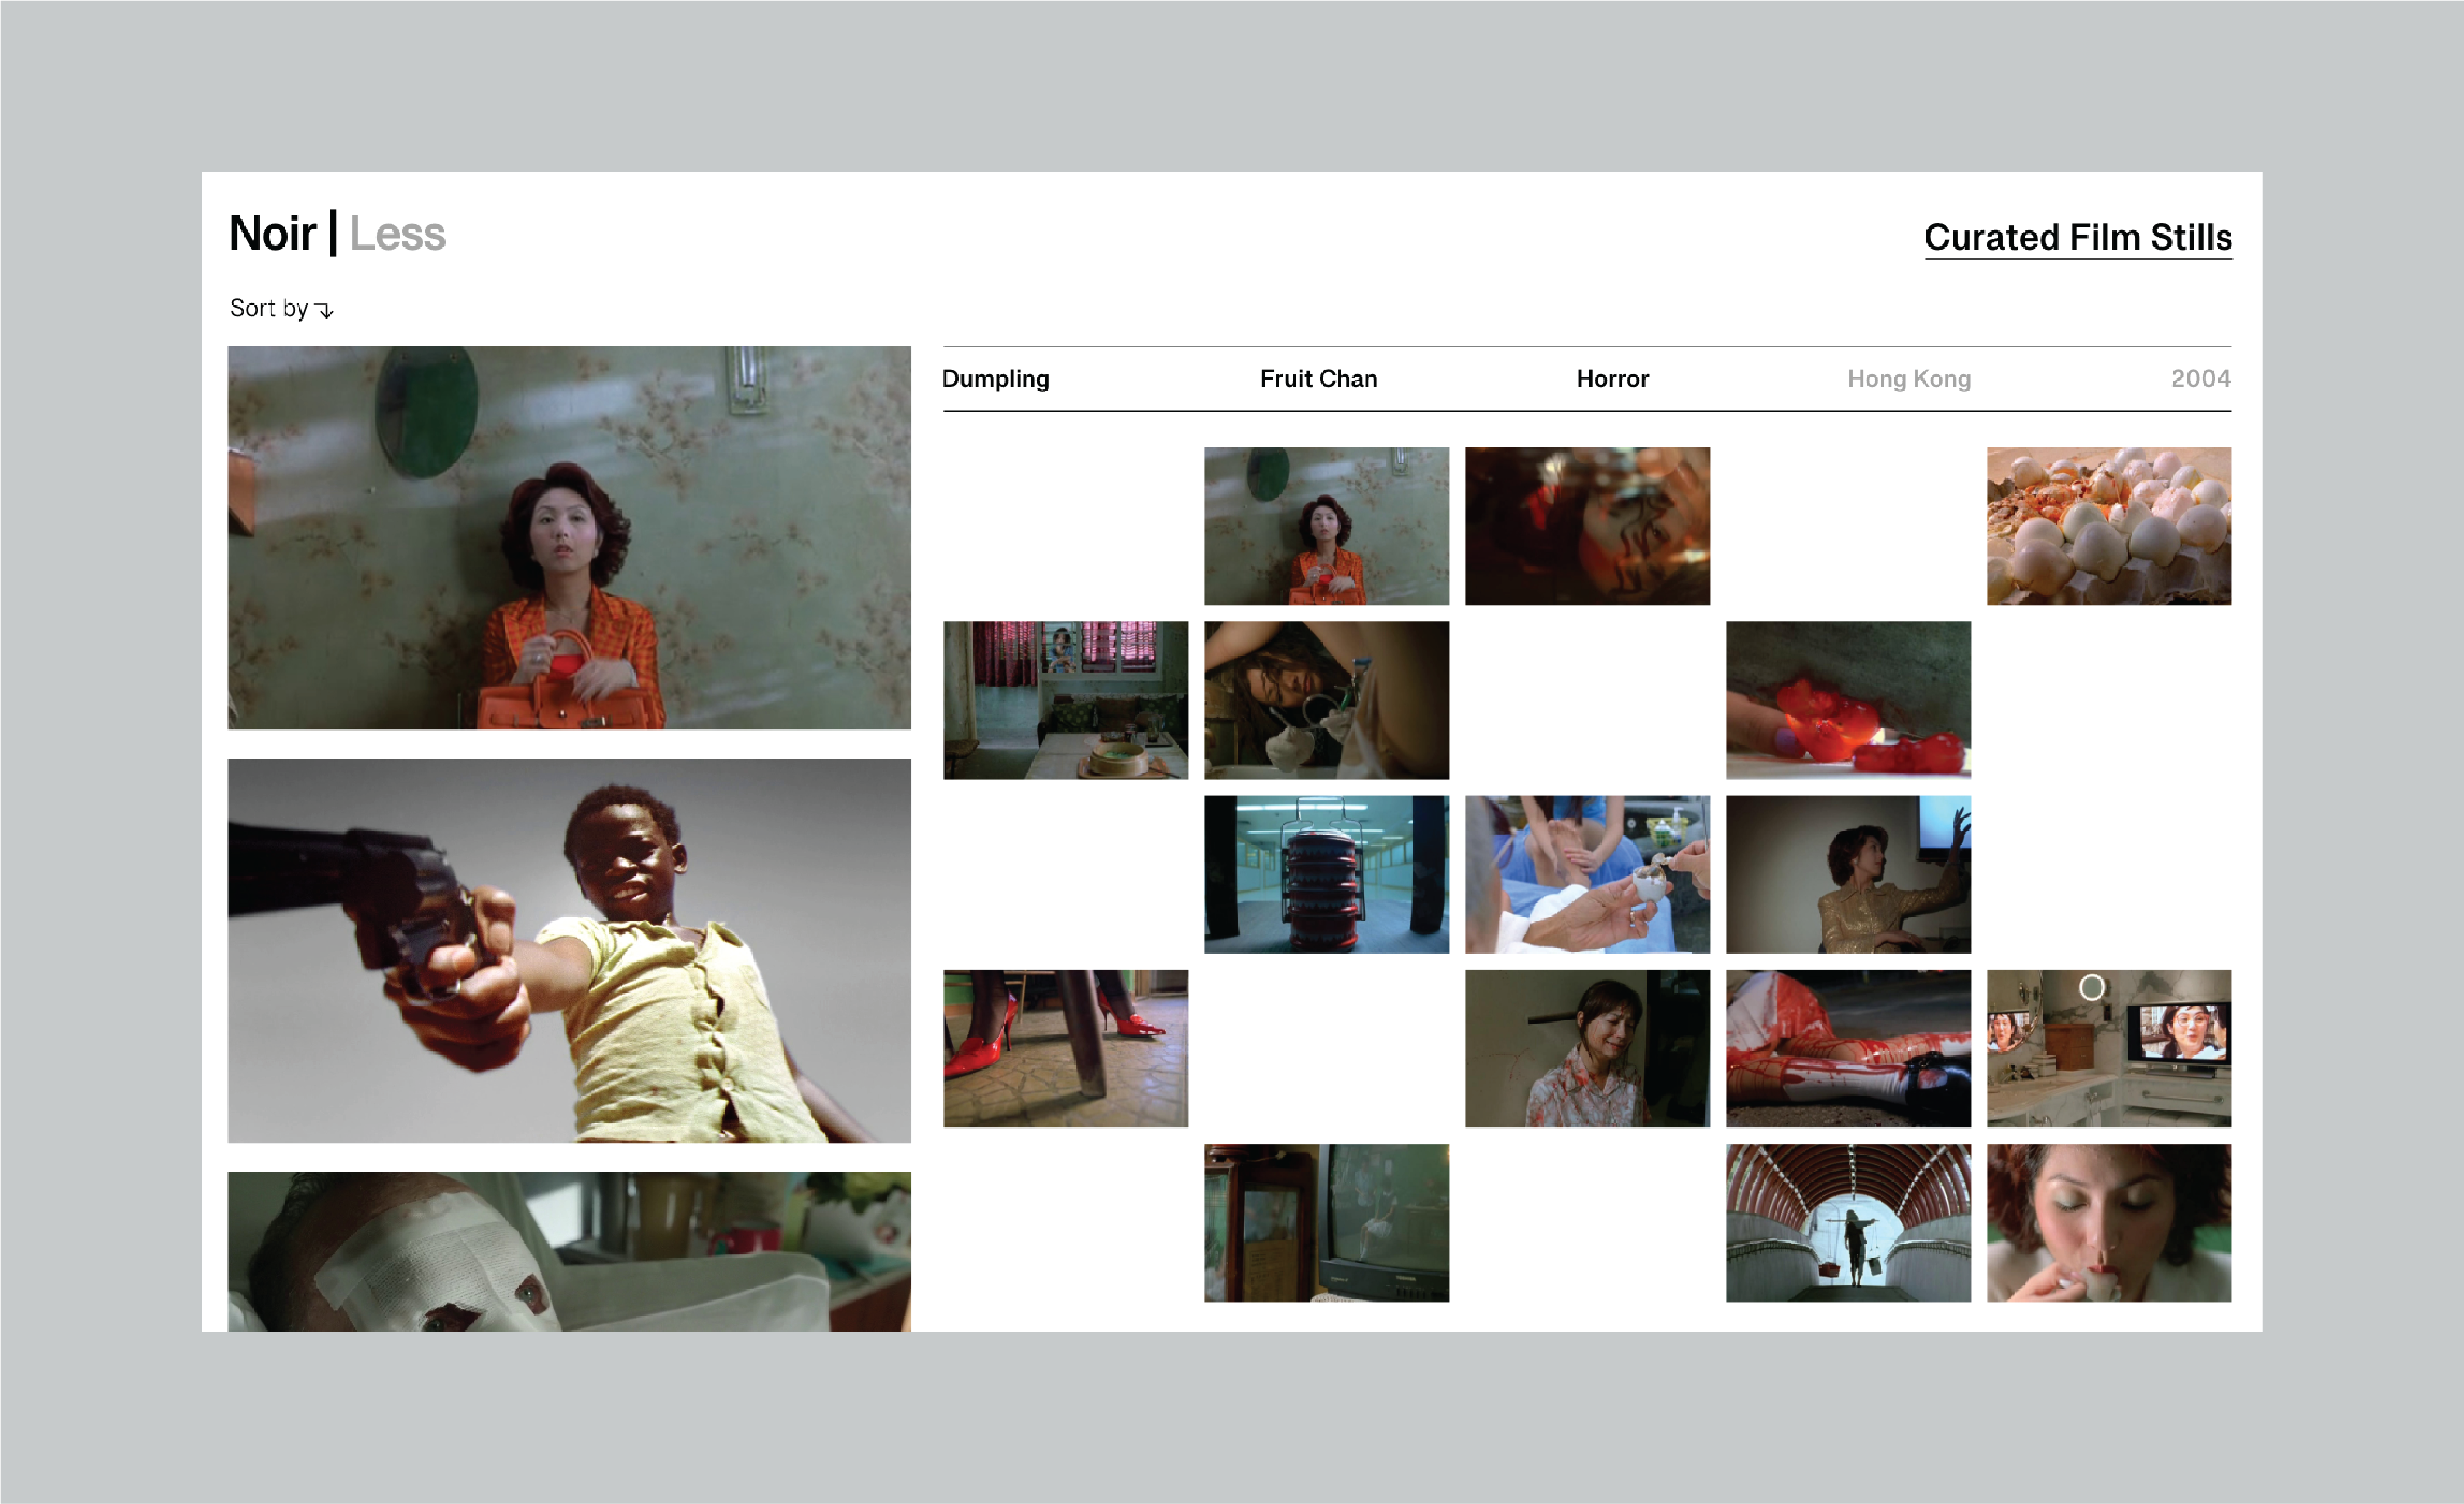The image size is (2464, 1504).
Task: Open the Sort by dropdown arrow
Action: click(x=325, y=310)
